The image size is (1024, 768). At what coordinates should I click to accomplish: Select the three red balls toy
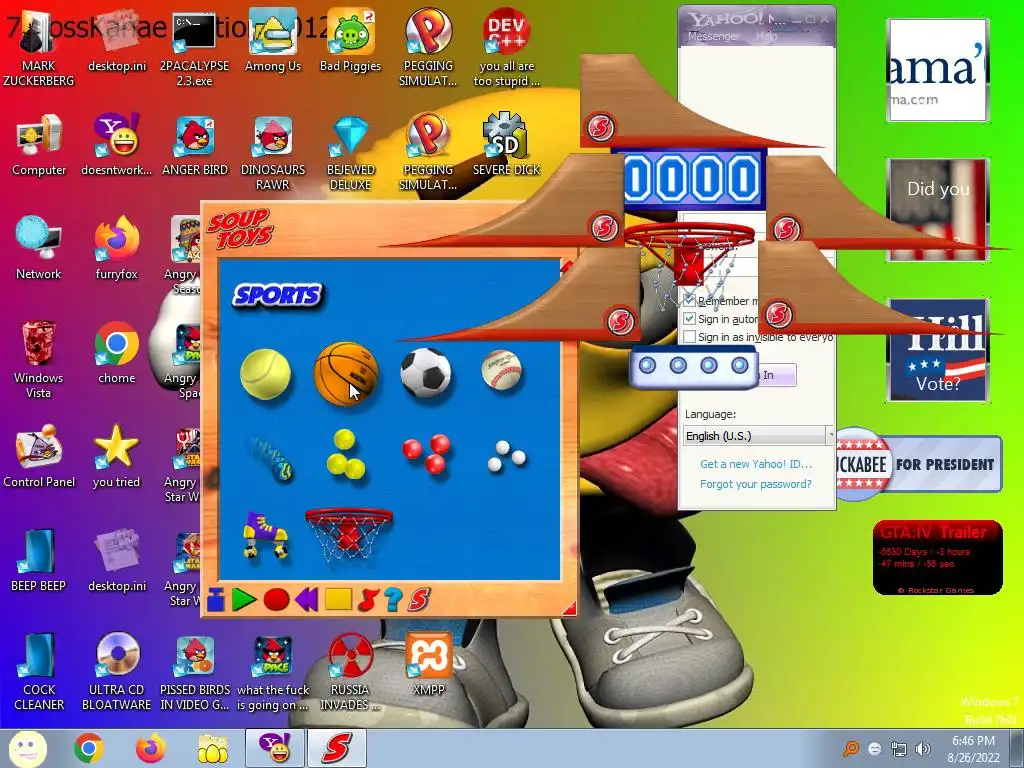[x=426, y=453]
